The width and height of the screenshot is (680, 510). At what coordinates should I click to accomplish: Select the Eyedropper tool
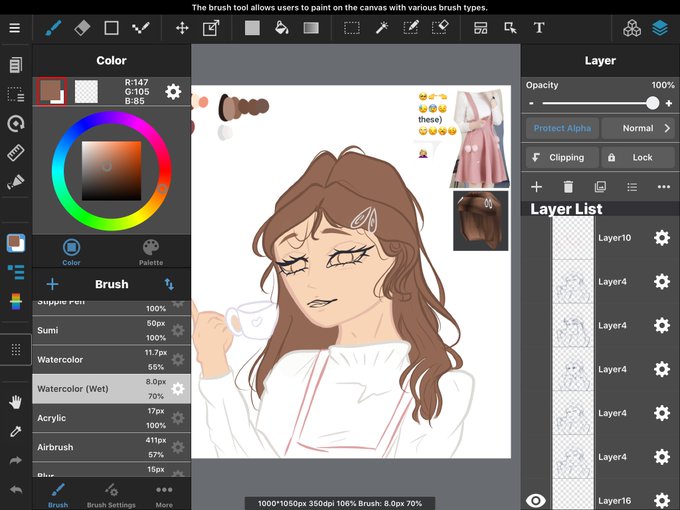point(16,432)
